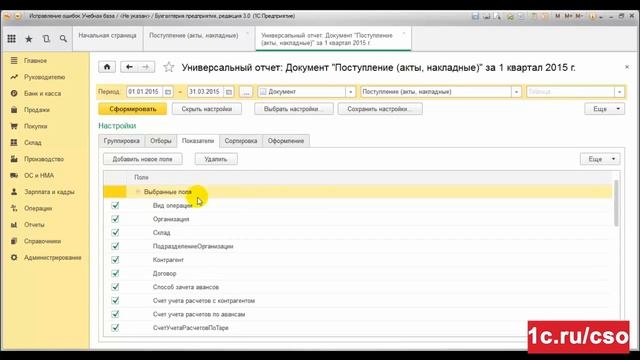Screen dimensions: 640x360
Task: Open Поступление (акты, накладные) window tab
Action: click(x=198, y=39)
